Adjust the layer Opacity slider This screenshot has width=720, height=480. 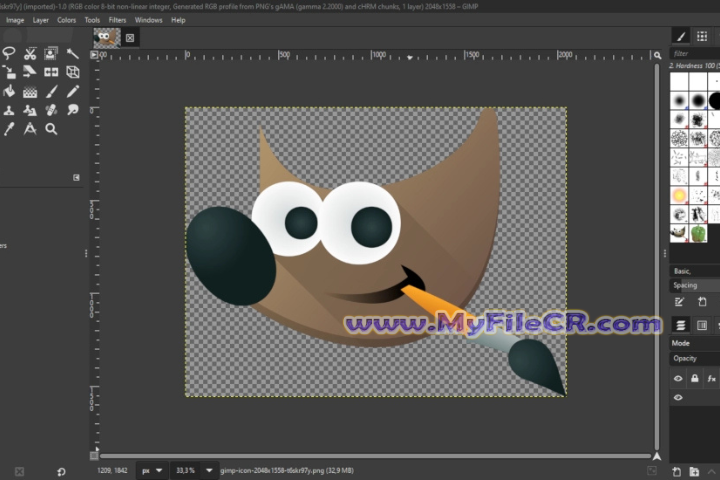coord(695,358)
